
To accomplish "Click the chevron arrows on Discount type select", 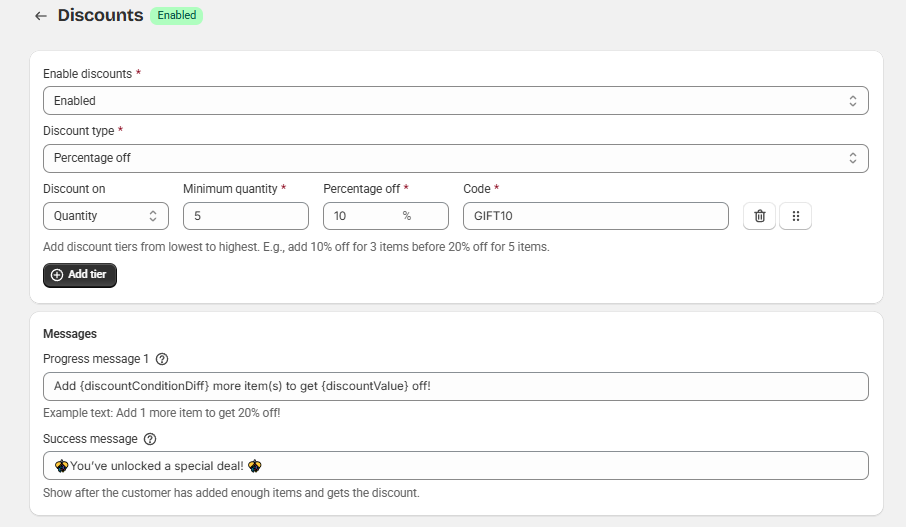I will pyautogui.click(x=853, y=158).
